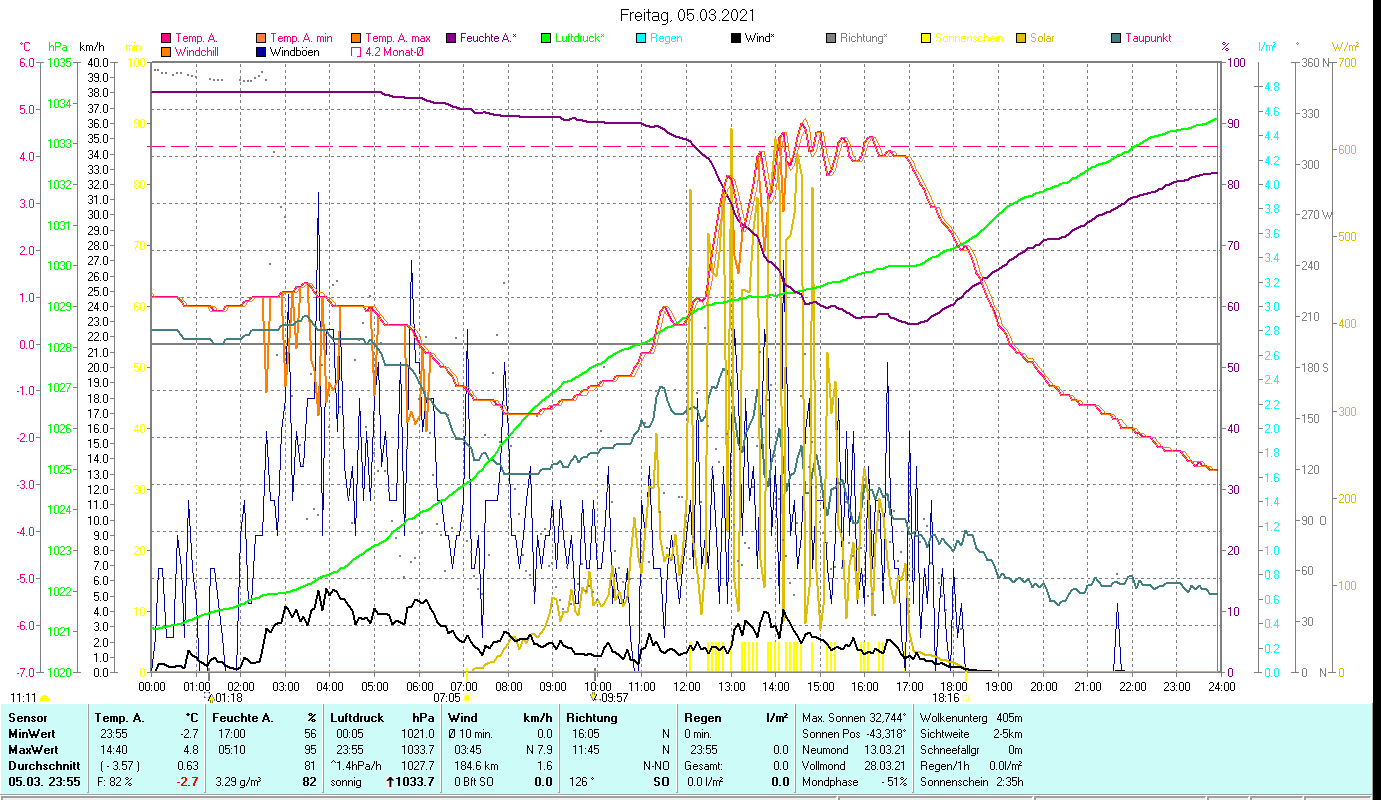Click the Sensor heading in the data table
The width and height of the screenshot is (1381, 800).
click(x=26, y=718)
